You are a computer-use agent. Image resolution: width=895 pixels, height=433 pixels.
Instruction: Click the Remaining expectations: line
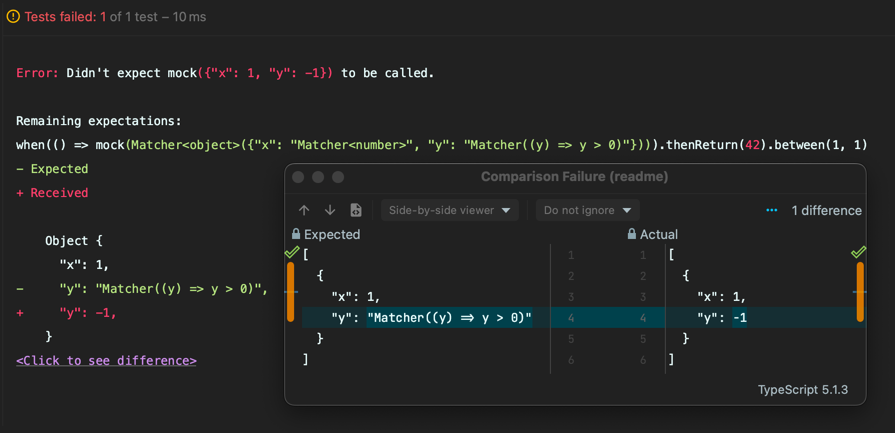click(98, 121)
